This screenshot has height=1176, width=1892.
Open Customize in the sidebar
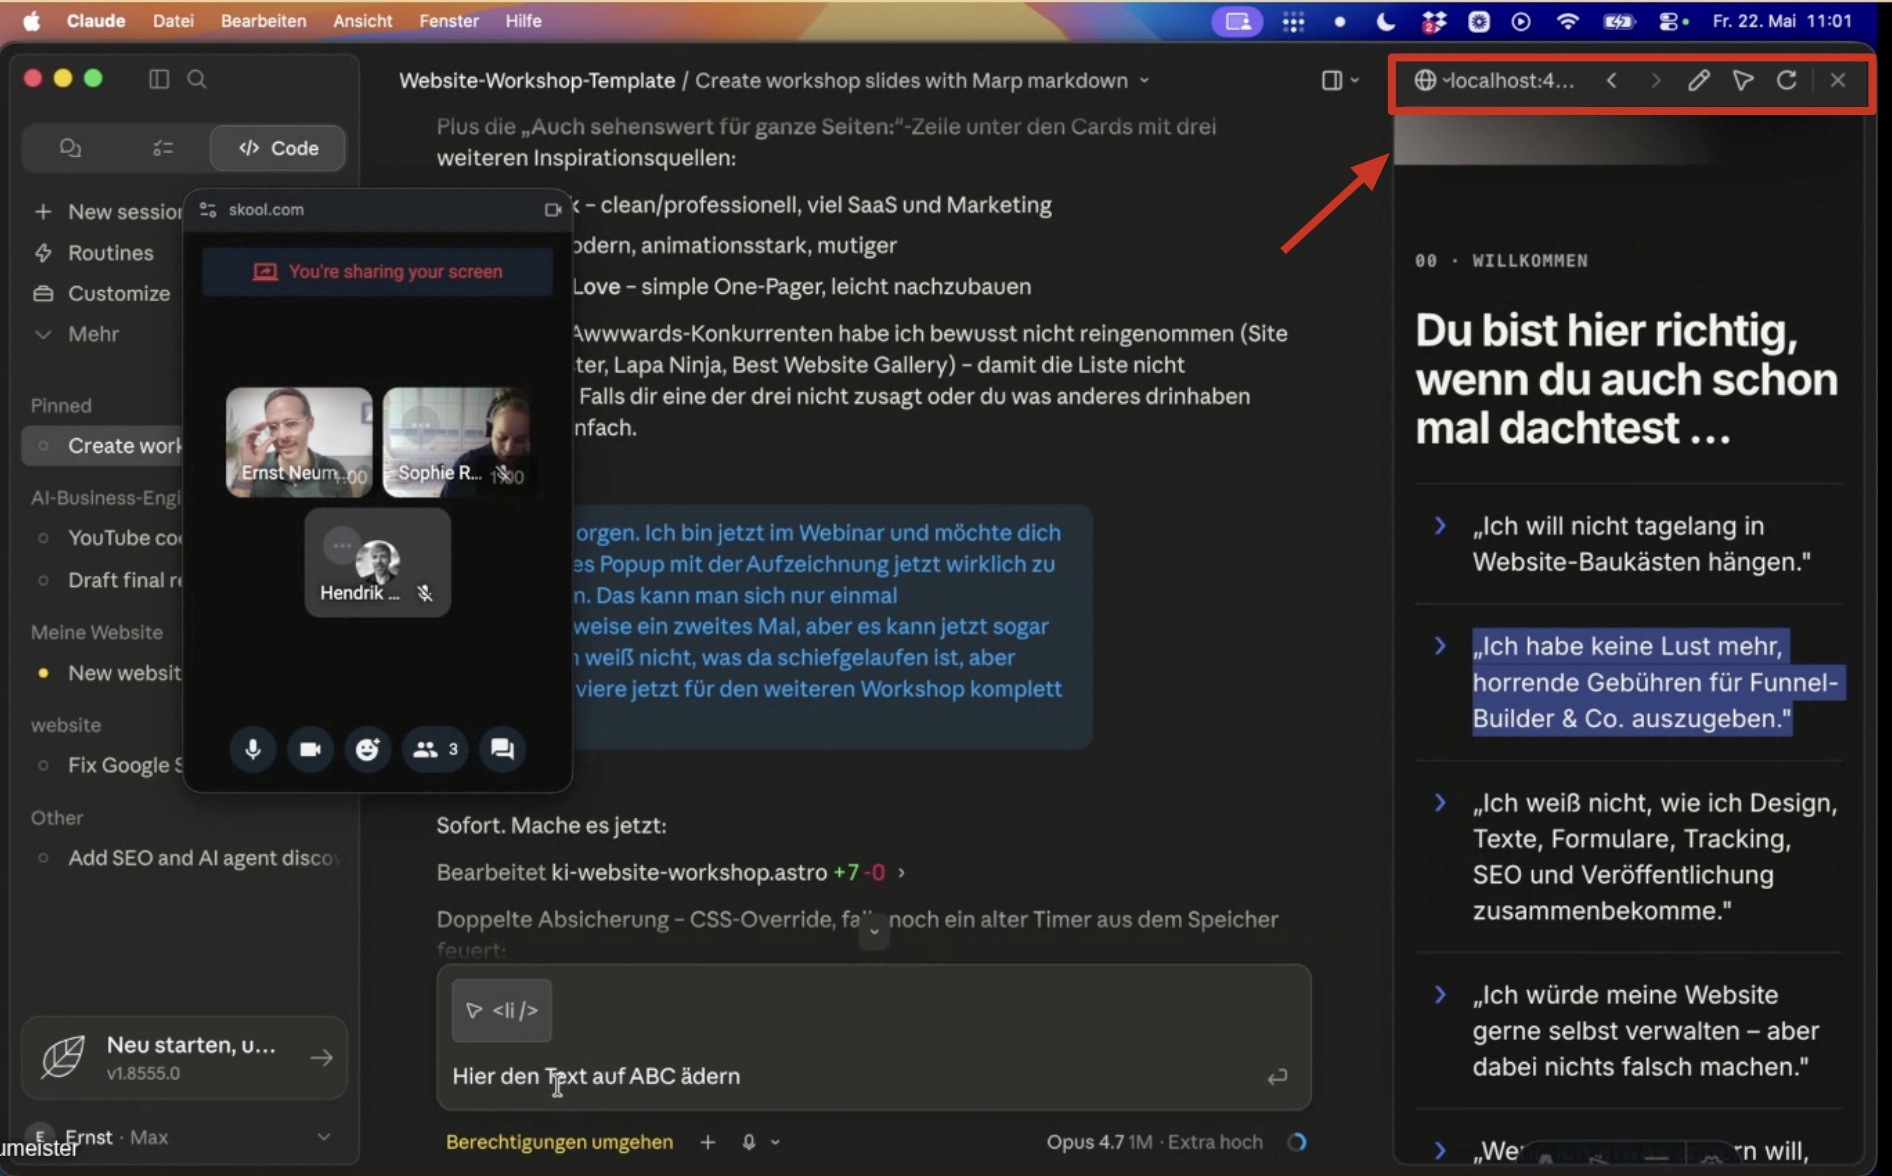click(x=101, y=294)
